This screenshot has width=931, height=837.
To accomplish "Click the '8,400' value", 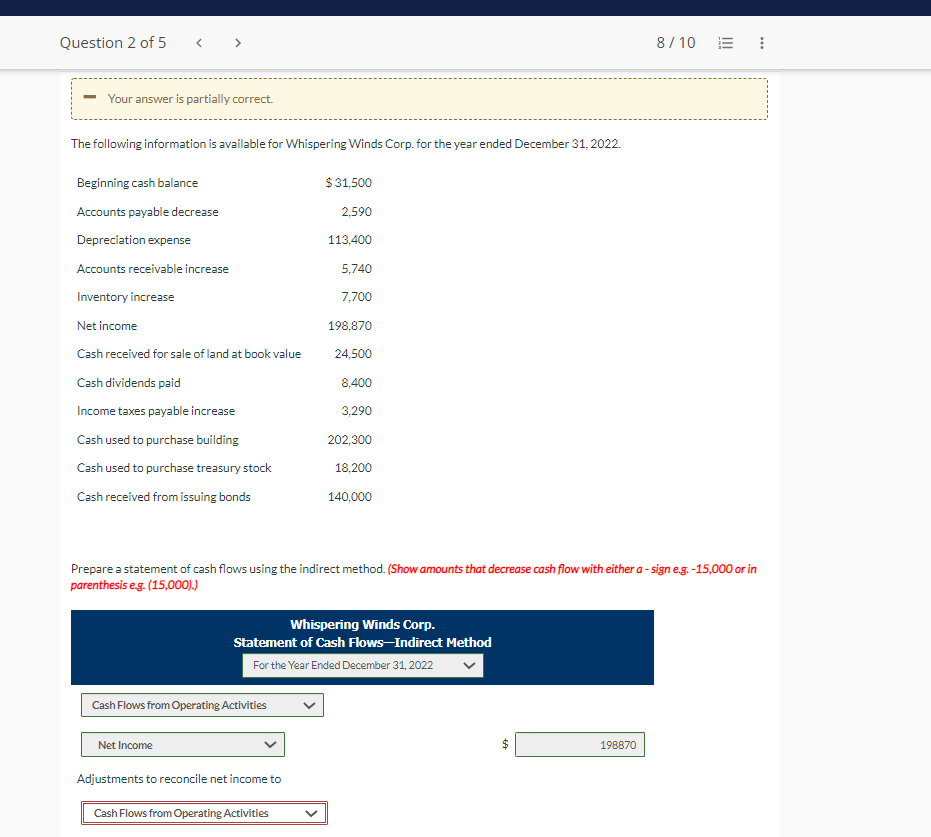I will (x=356, y=383).
